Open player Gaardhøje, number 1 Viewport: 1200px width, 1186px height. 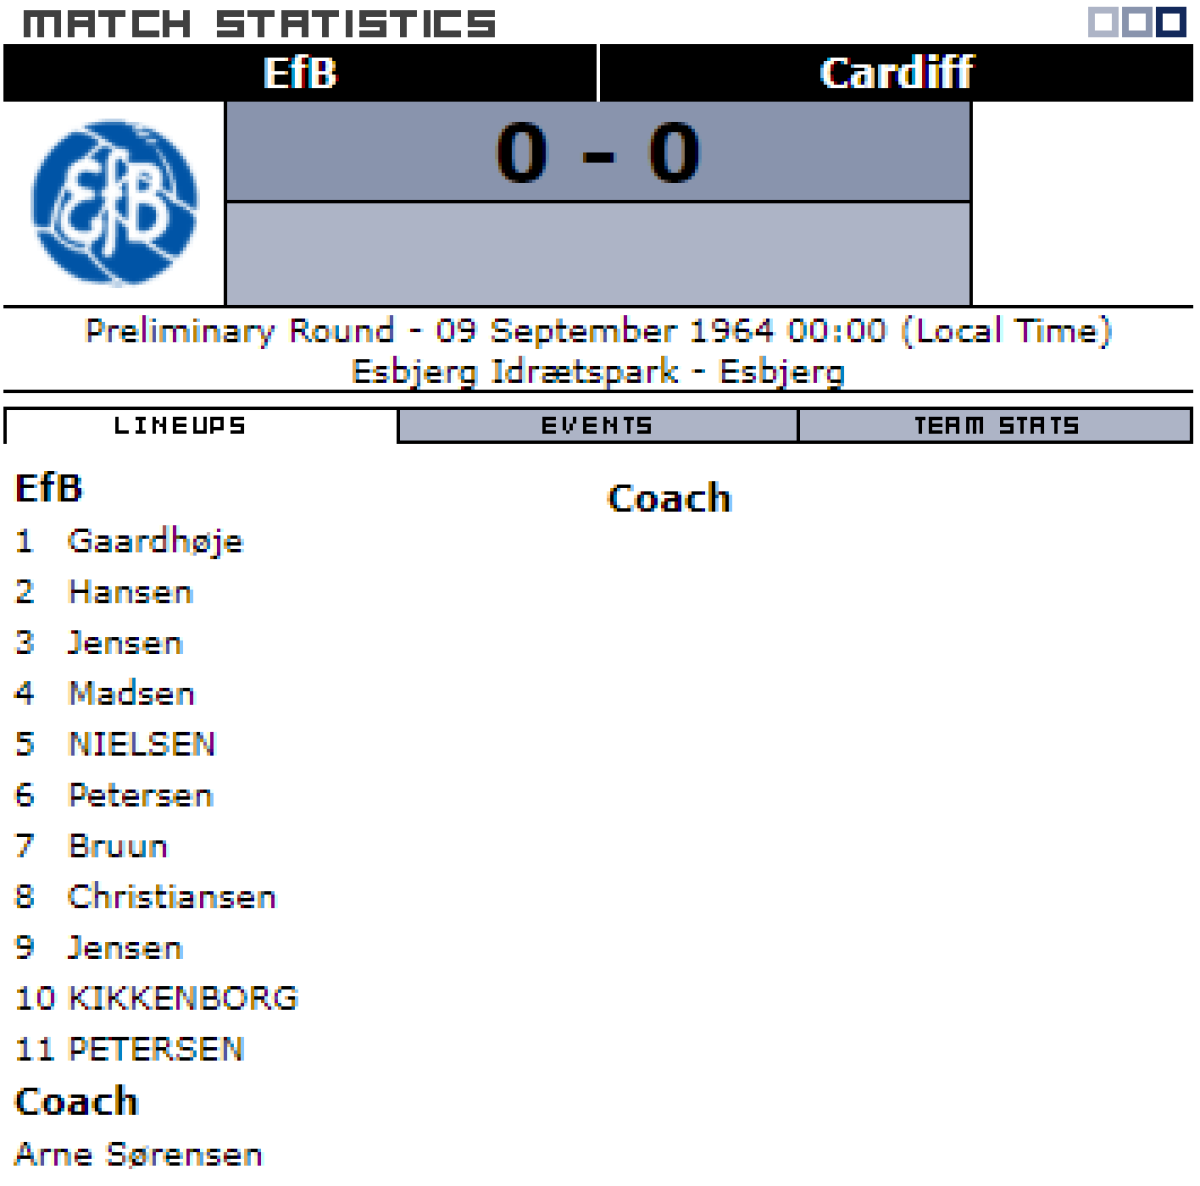tap(155, 541)
